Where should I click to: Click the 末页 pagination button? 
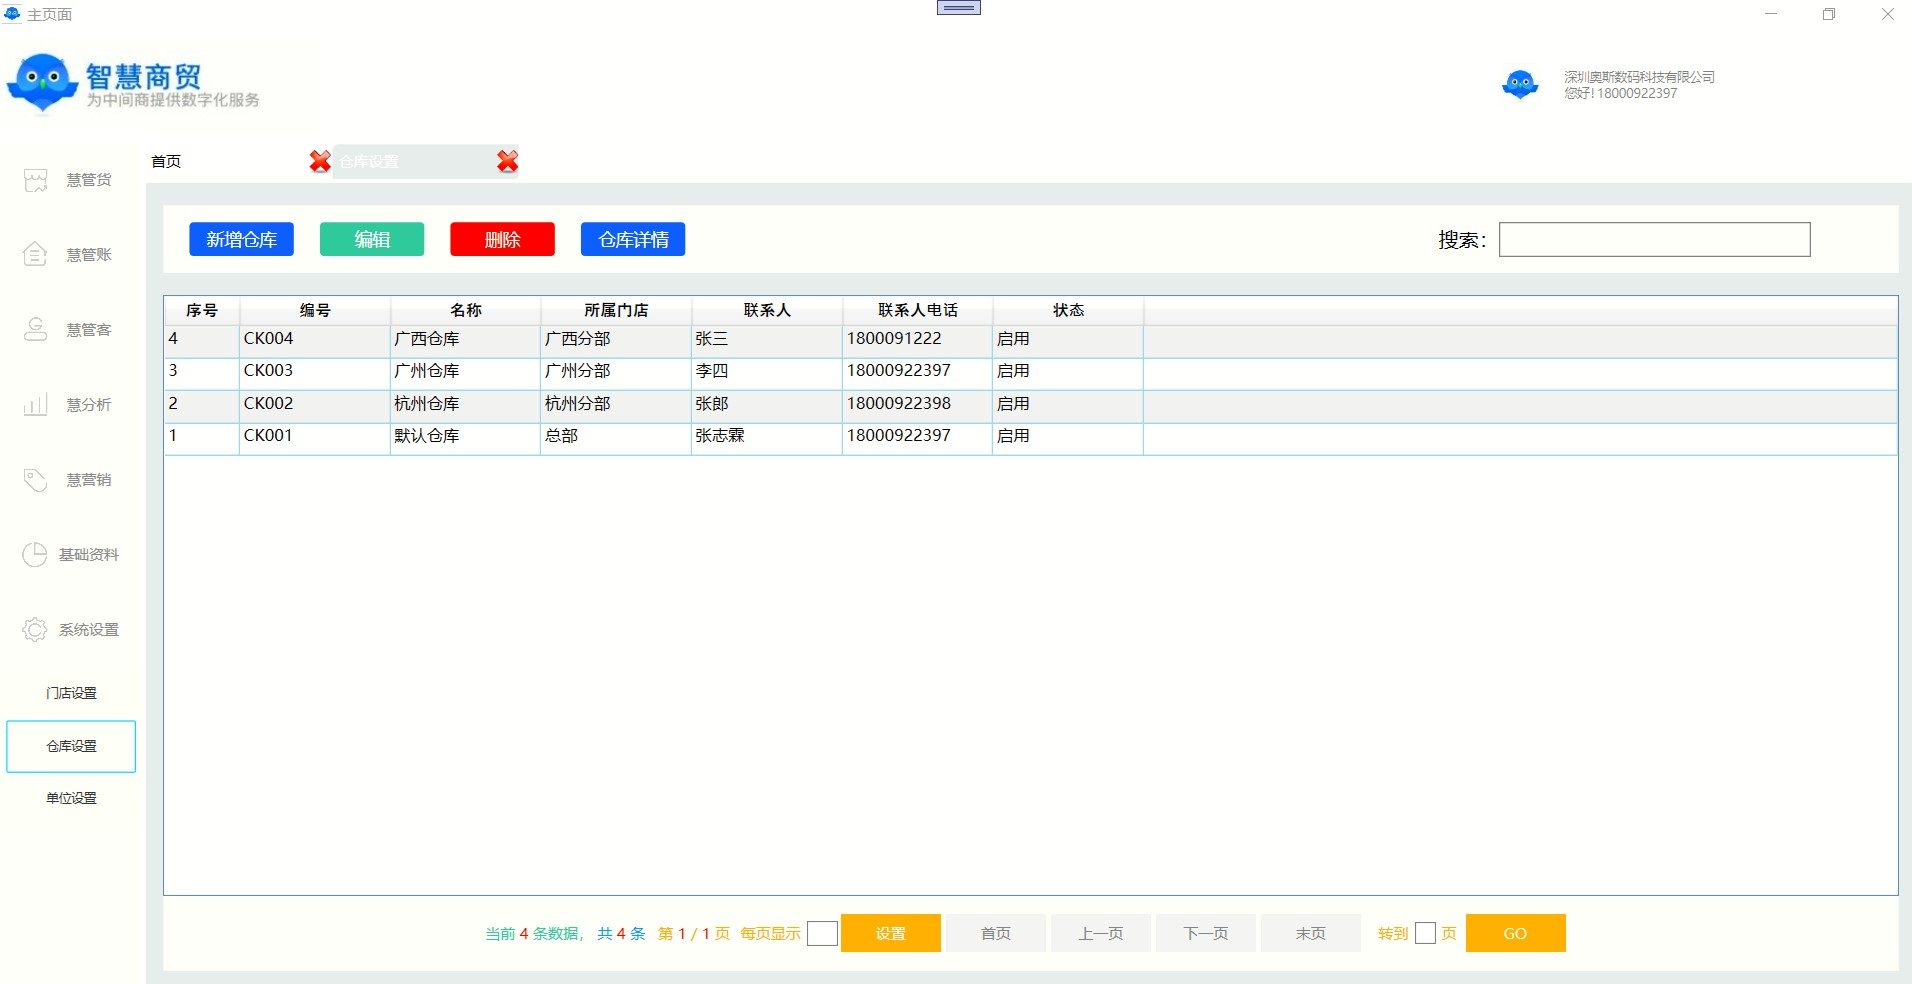pos(1311,933)
